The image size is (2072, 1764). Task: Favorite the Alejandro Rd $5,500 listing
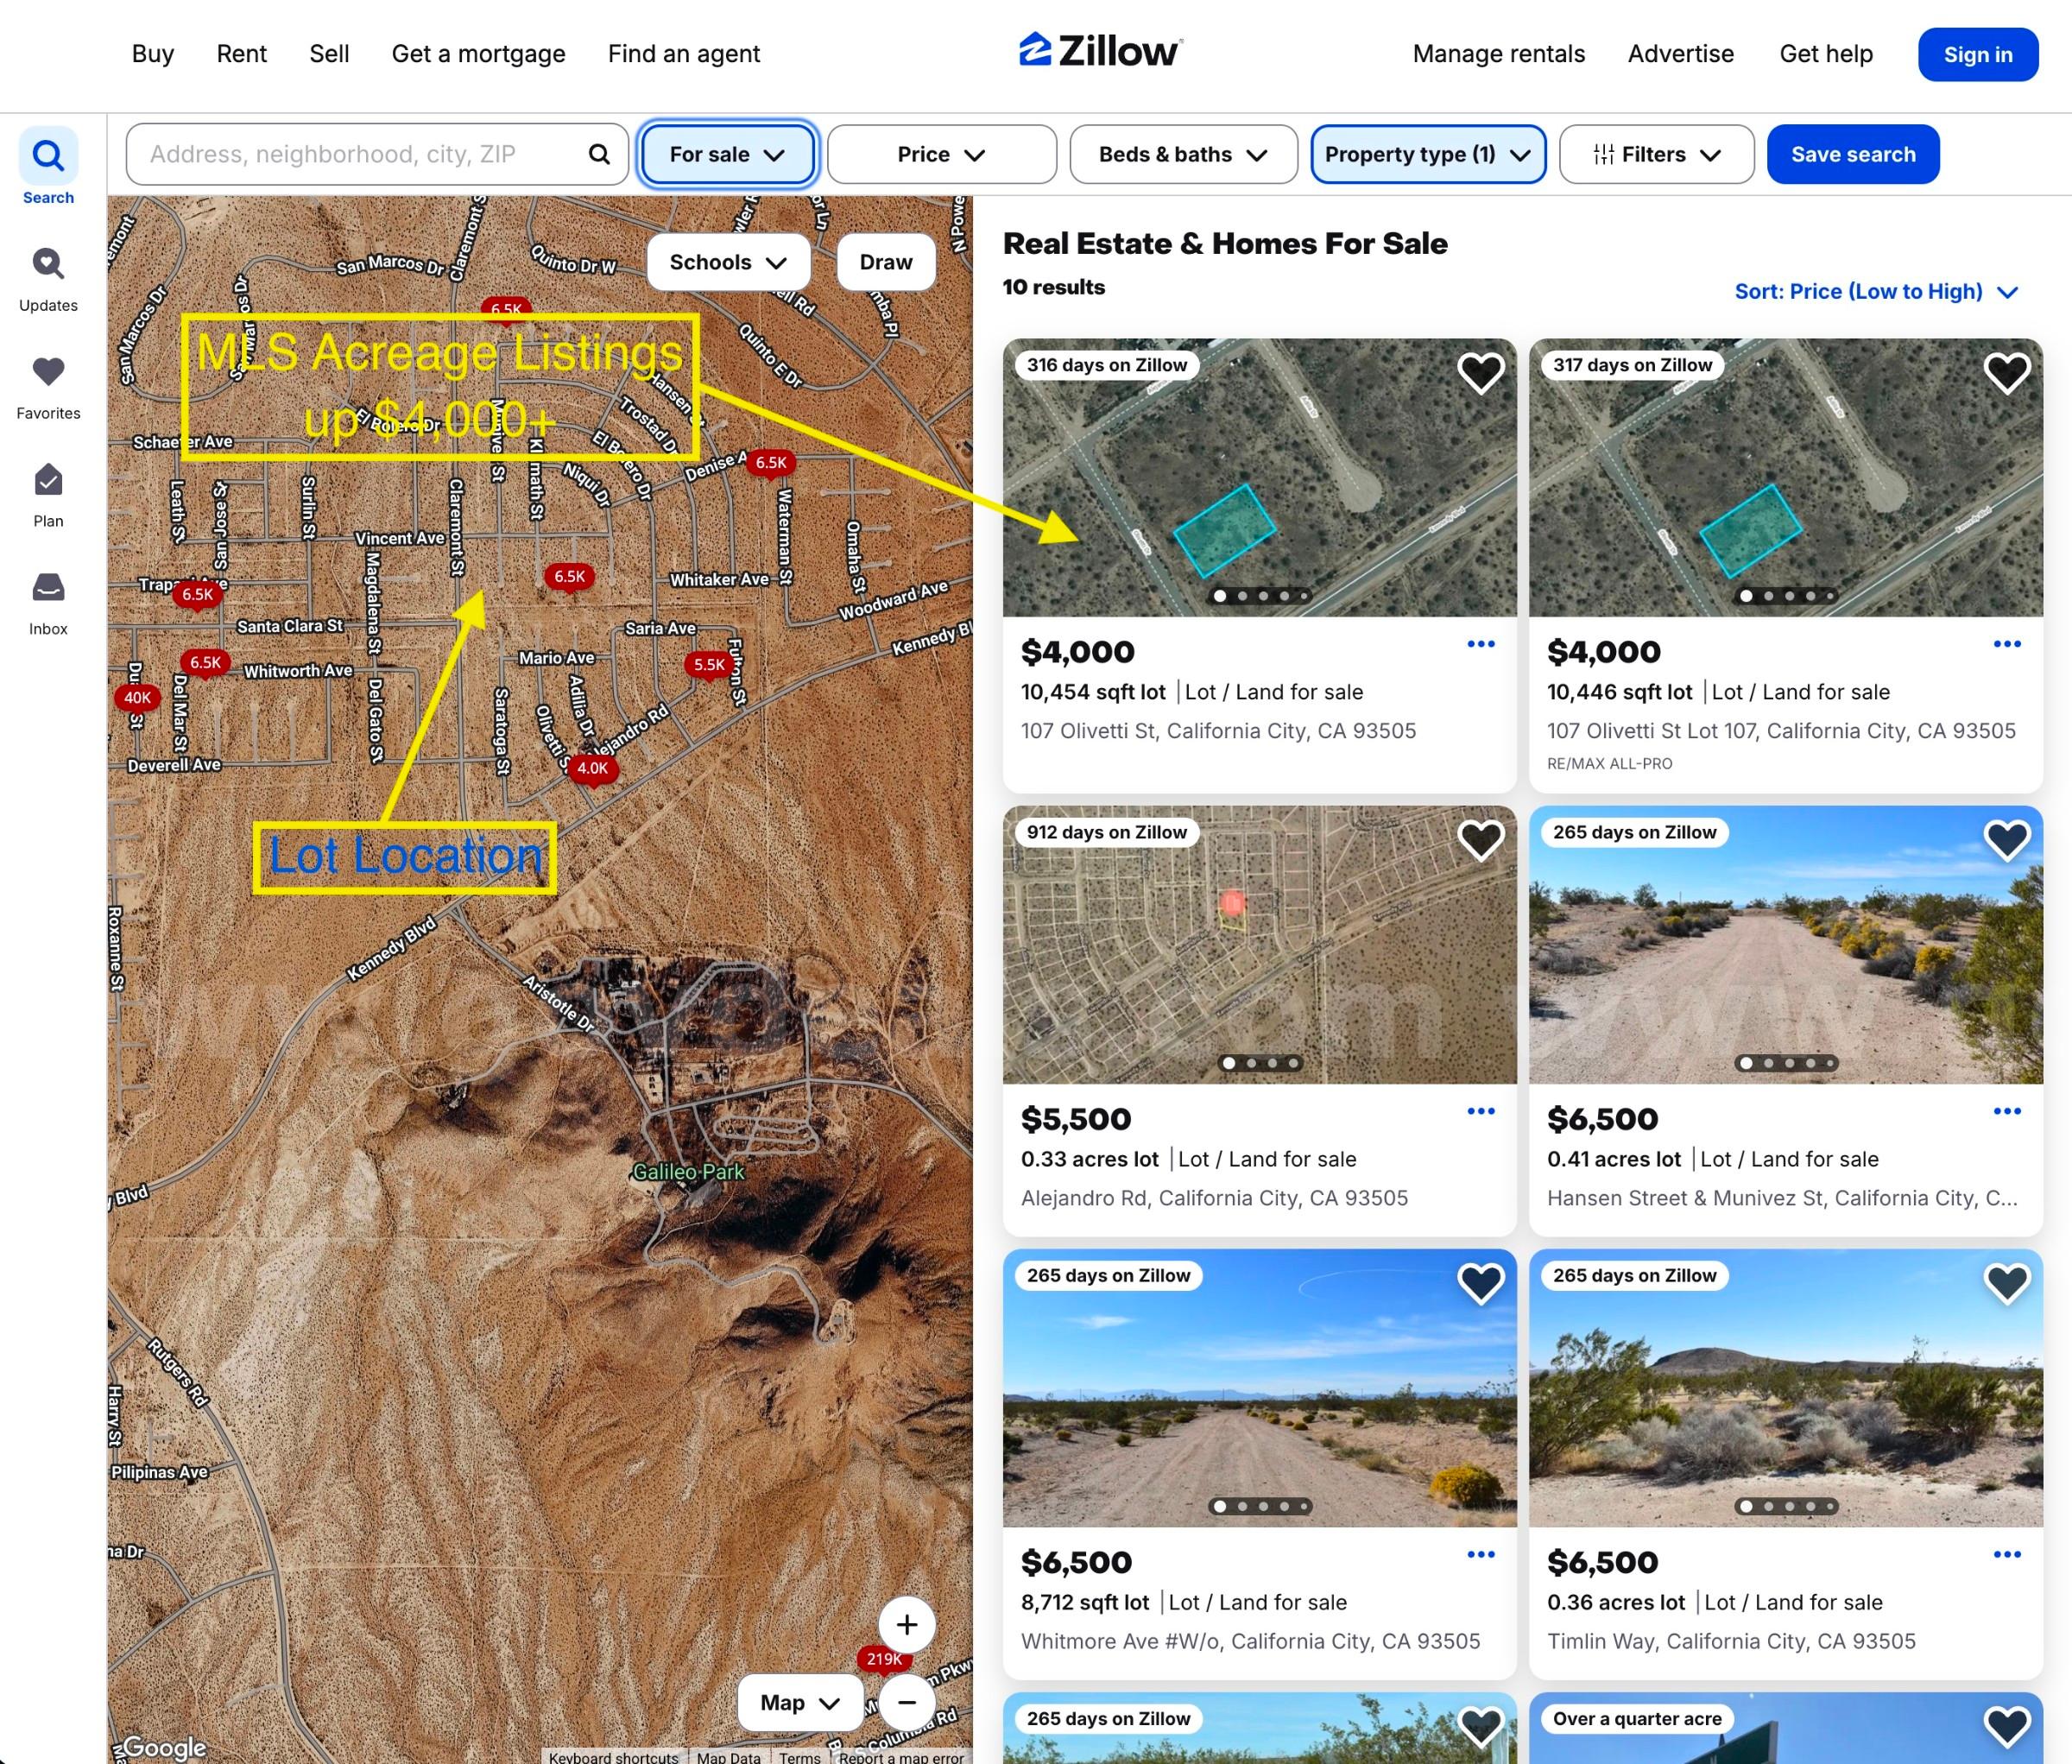click(x=1481, y=840)
